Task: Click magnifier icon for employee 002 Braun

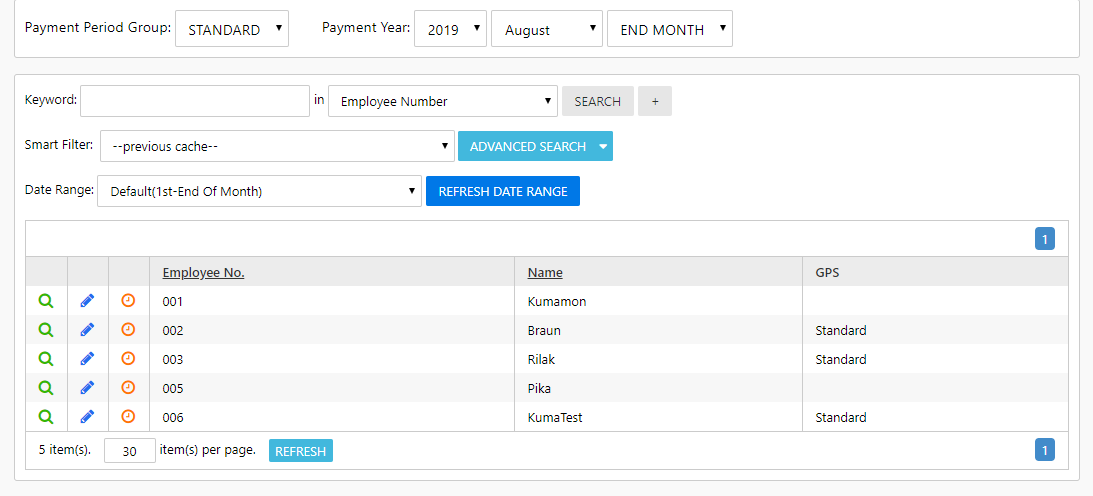Action: click(46, 330)
